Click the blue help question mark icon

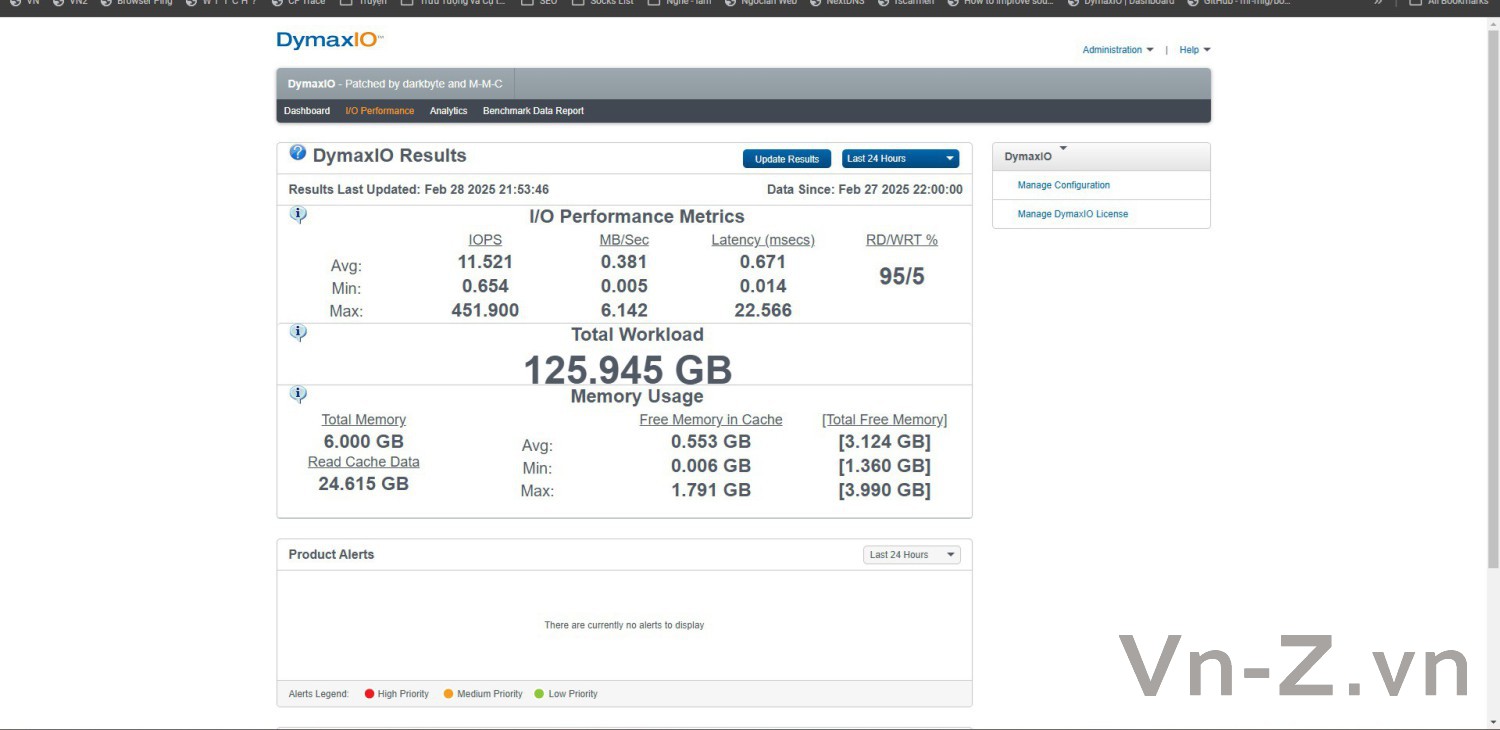click(x=297, y=153)
